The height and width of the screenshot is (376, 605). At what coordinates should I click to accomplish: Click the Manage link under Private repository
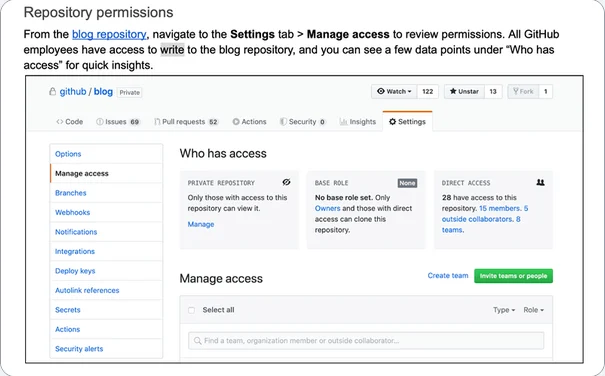click(x=201, y=224)
